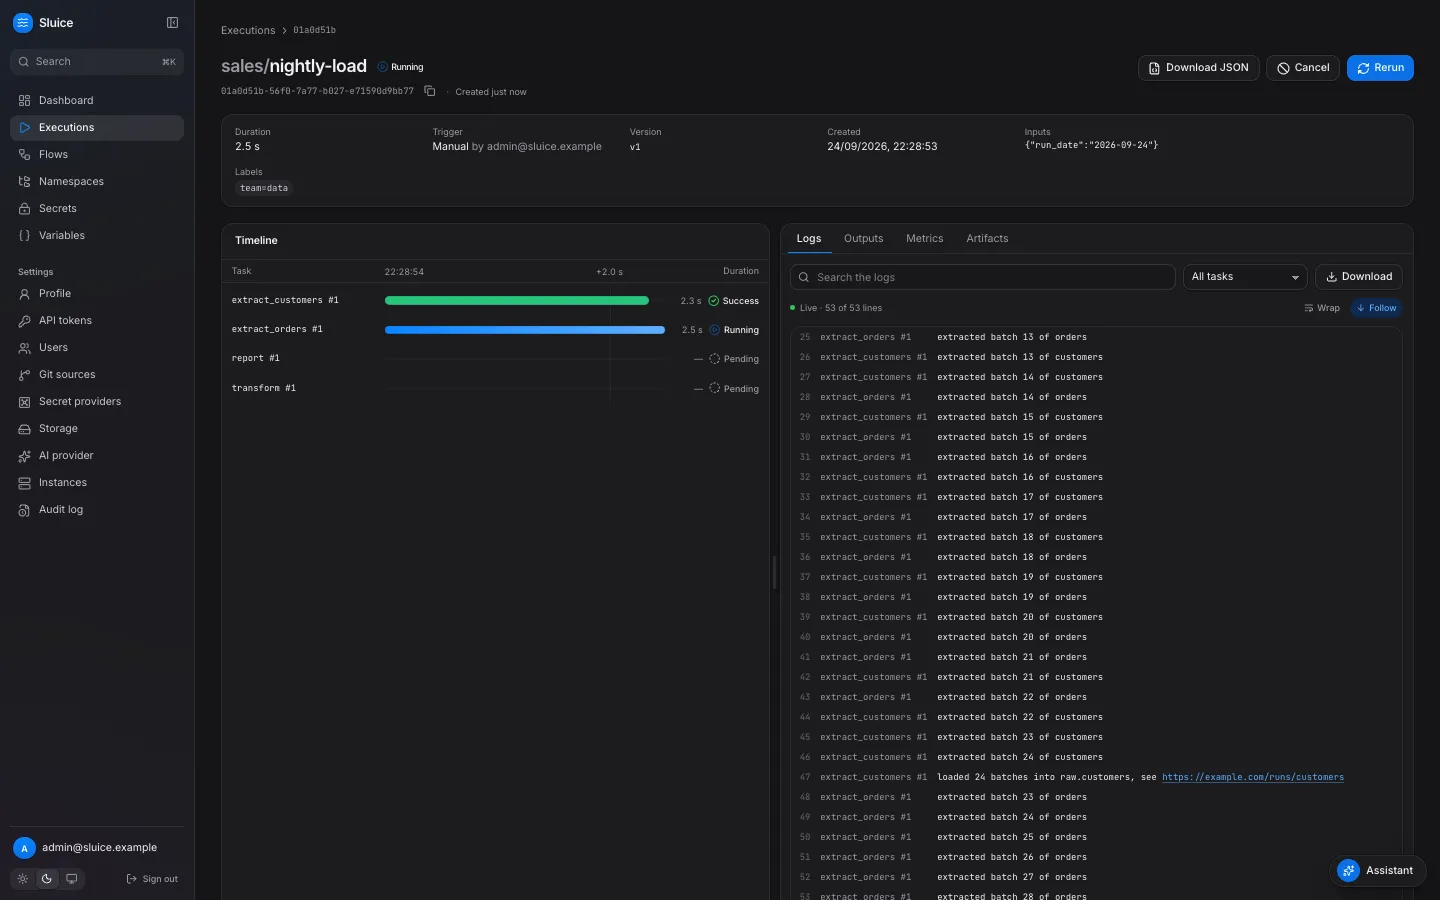Click the extract_orders #1 task name
Viewport: 1440px width, 900px height.
click(277, 329)
